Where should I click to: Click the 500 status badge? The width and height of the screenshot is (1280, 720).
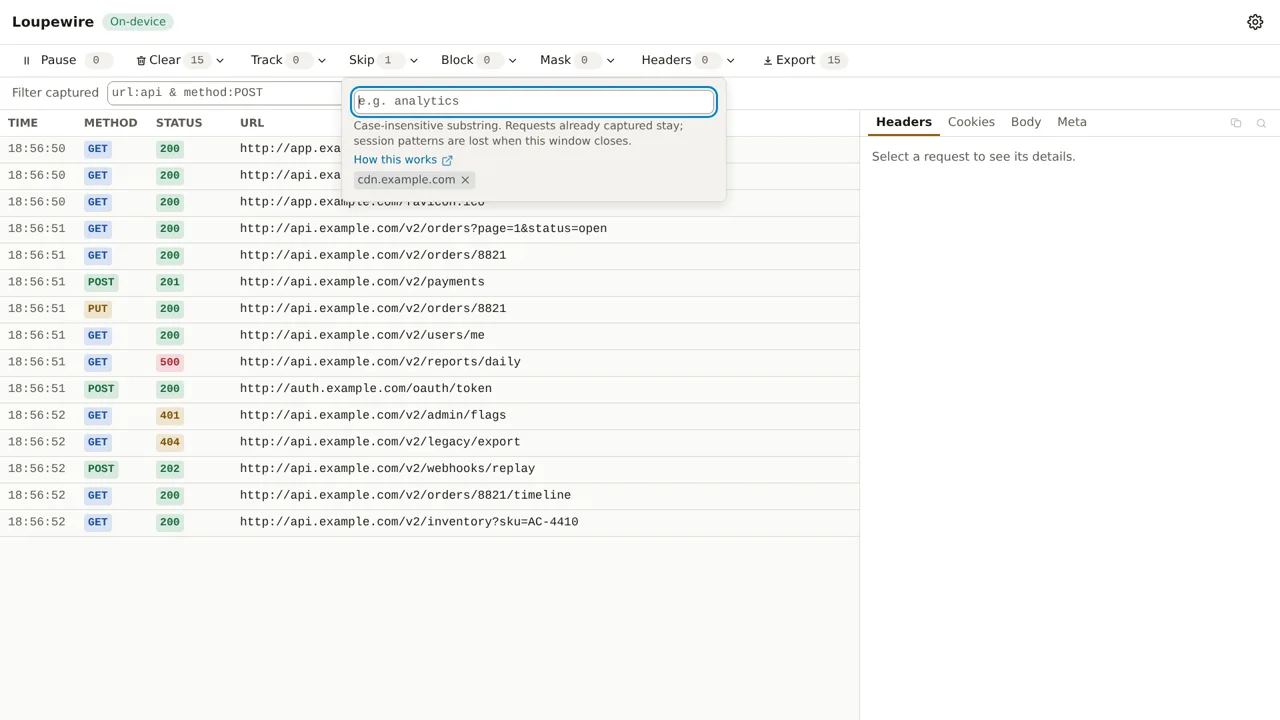[x=170, y=362]
